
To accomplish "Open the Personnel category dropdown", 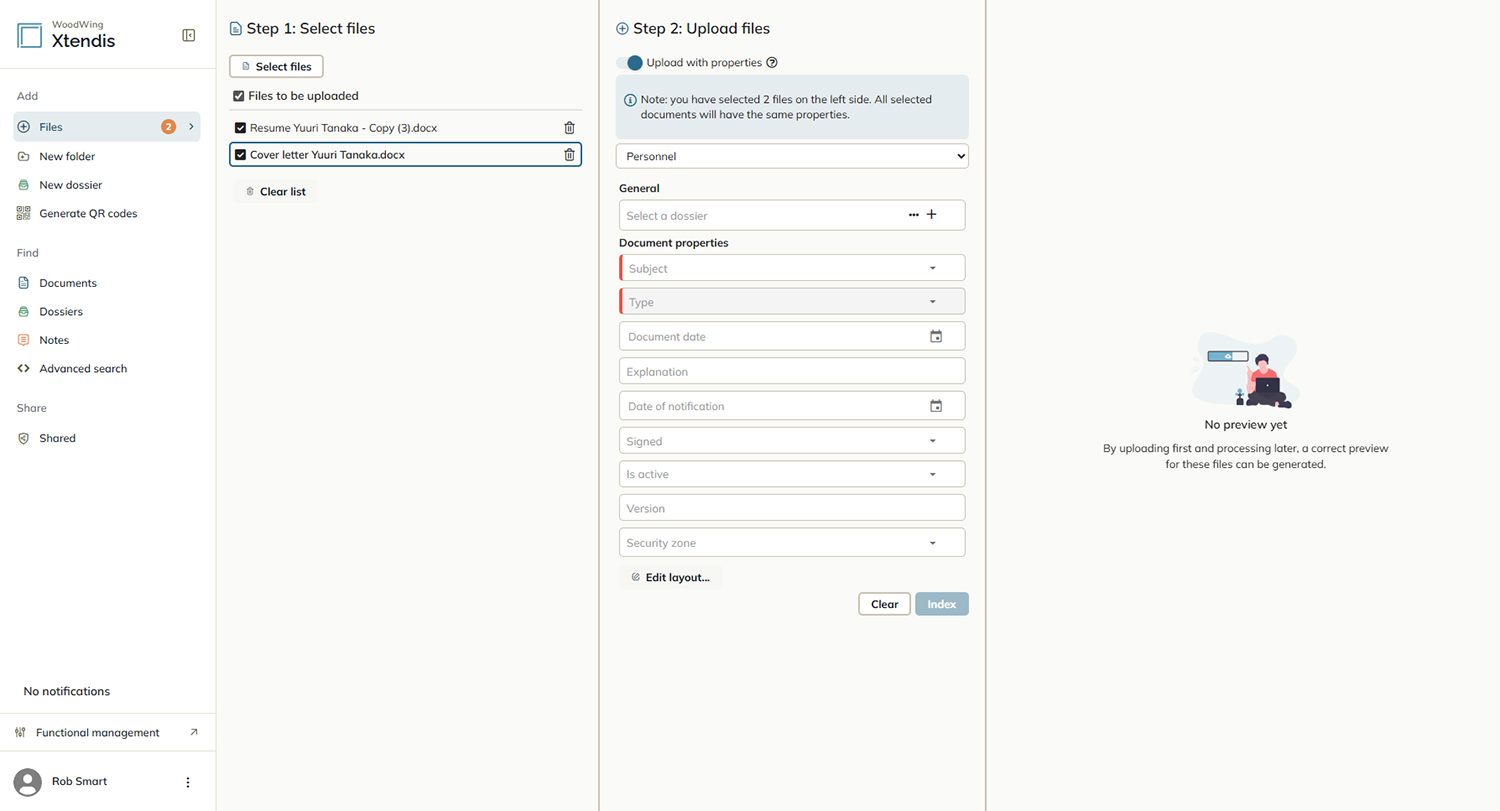I will [x=792, y=156].
